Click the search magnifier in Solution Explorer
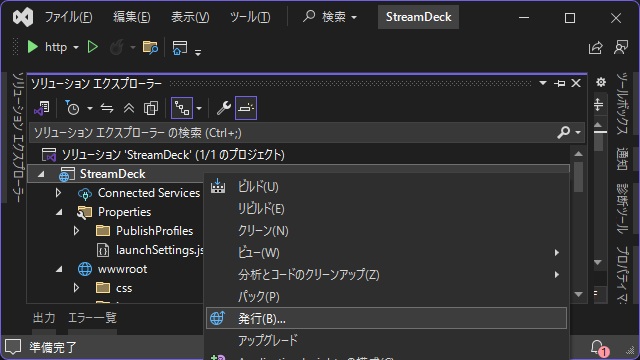This screenshot has width=640, height=360. 564,132
